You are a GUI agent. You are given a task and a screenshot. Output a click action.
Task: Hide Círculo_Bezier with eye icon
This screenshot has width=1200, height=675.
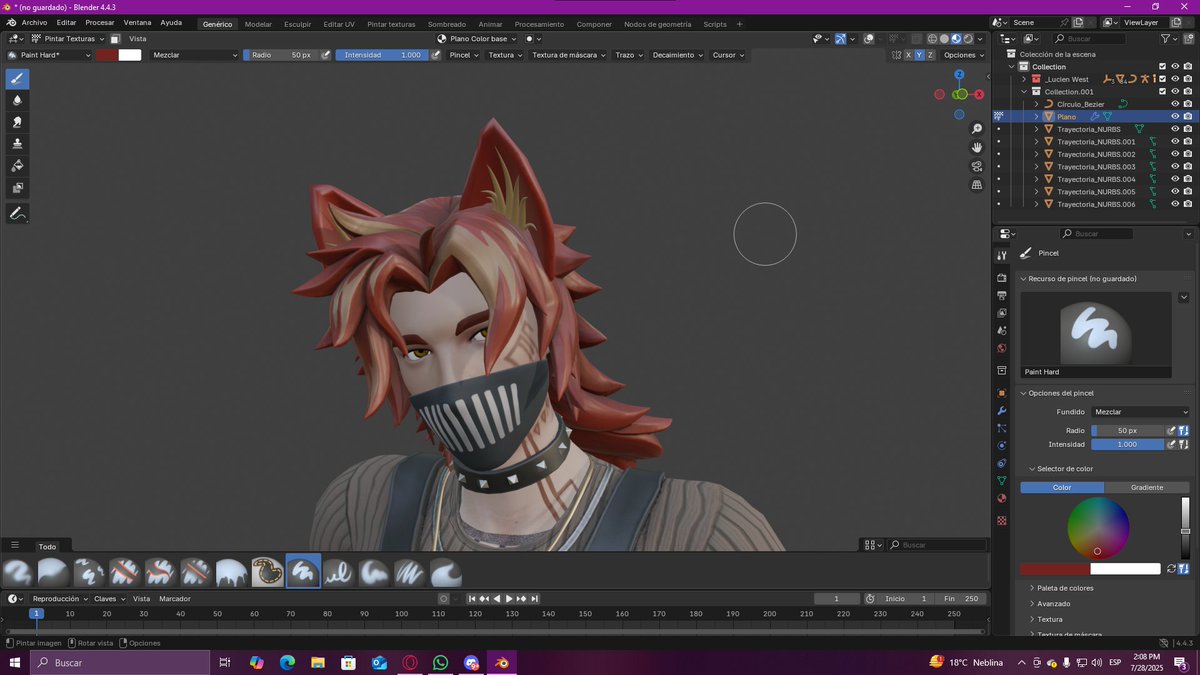(1175, 104)
